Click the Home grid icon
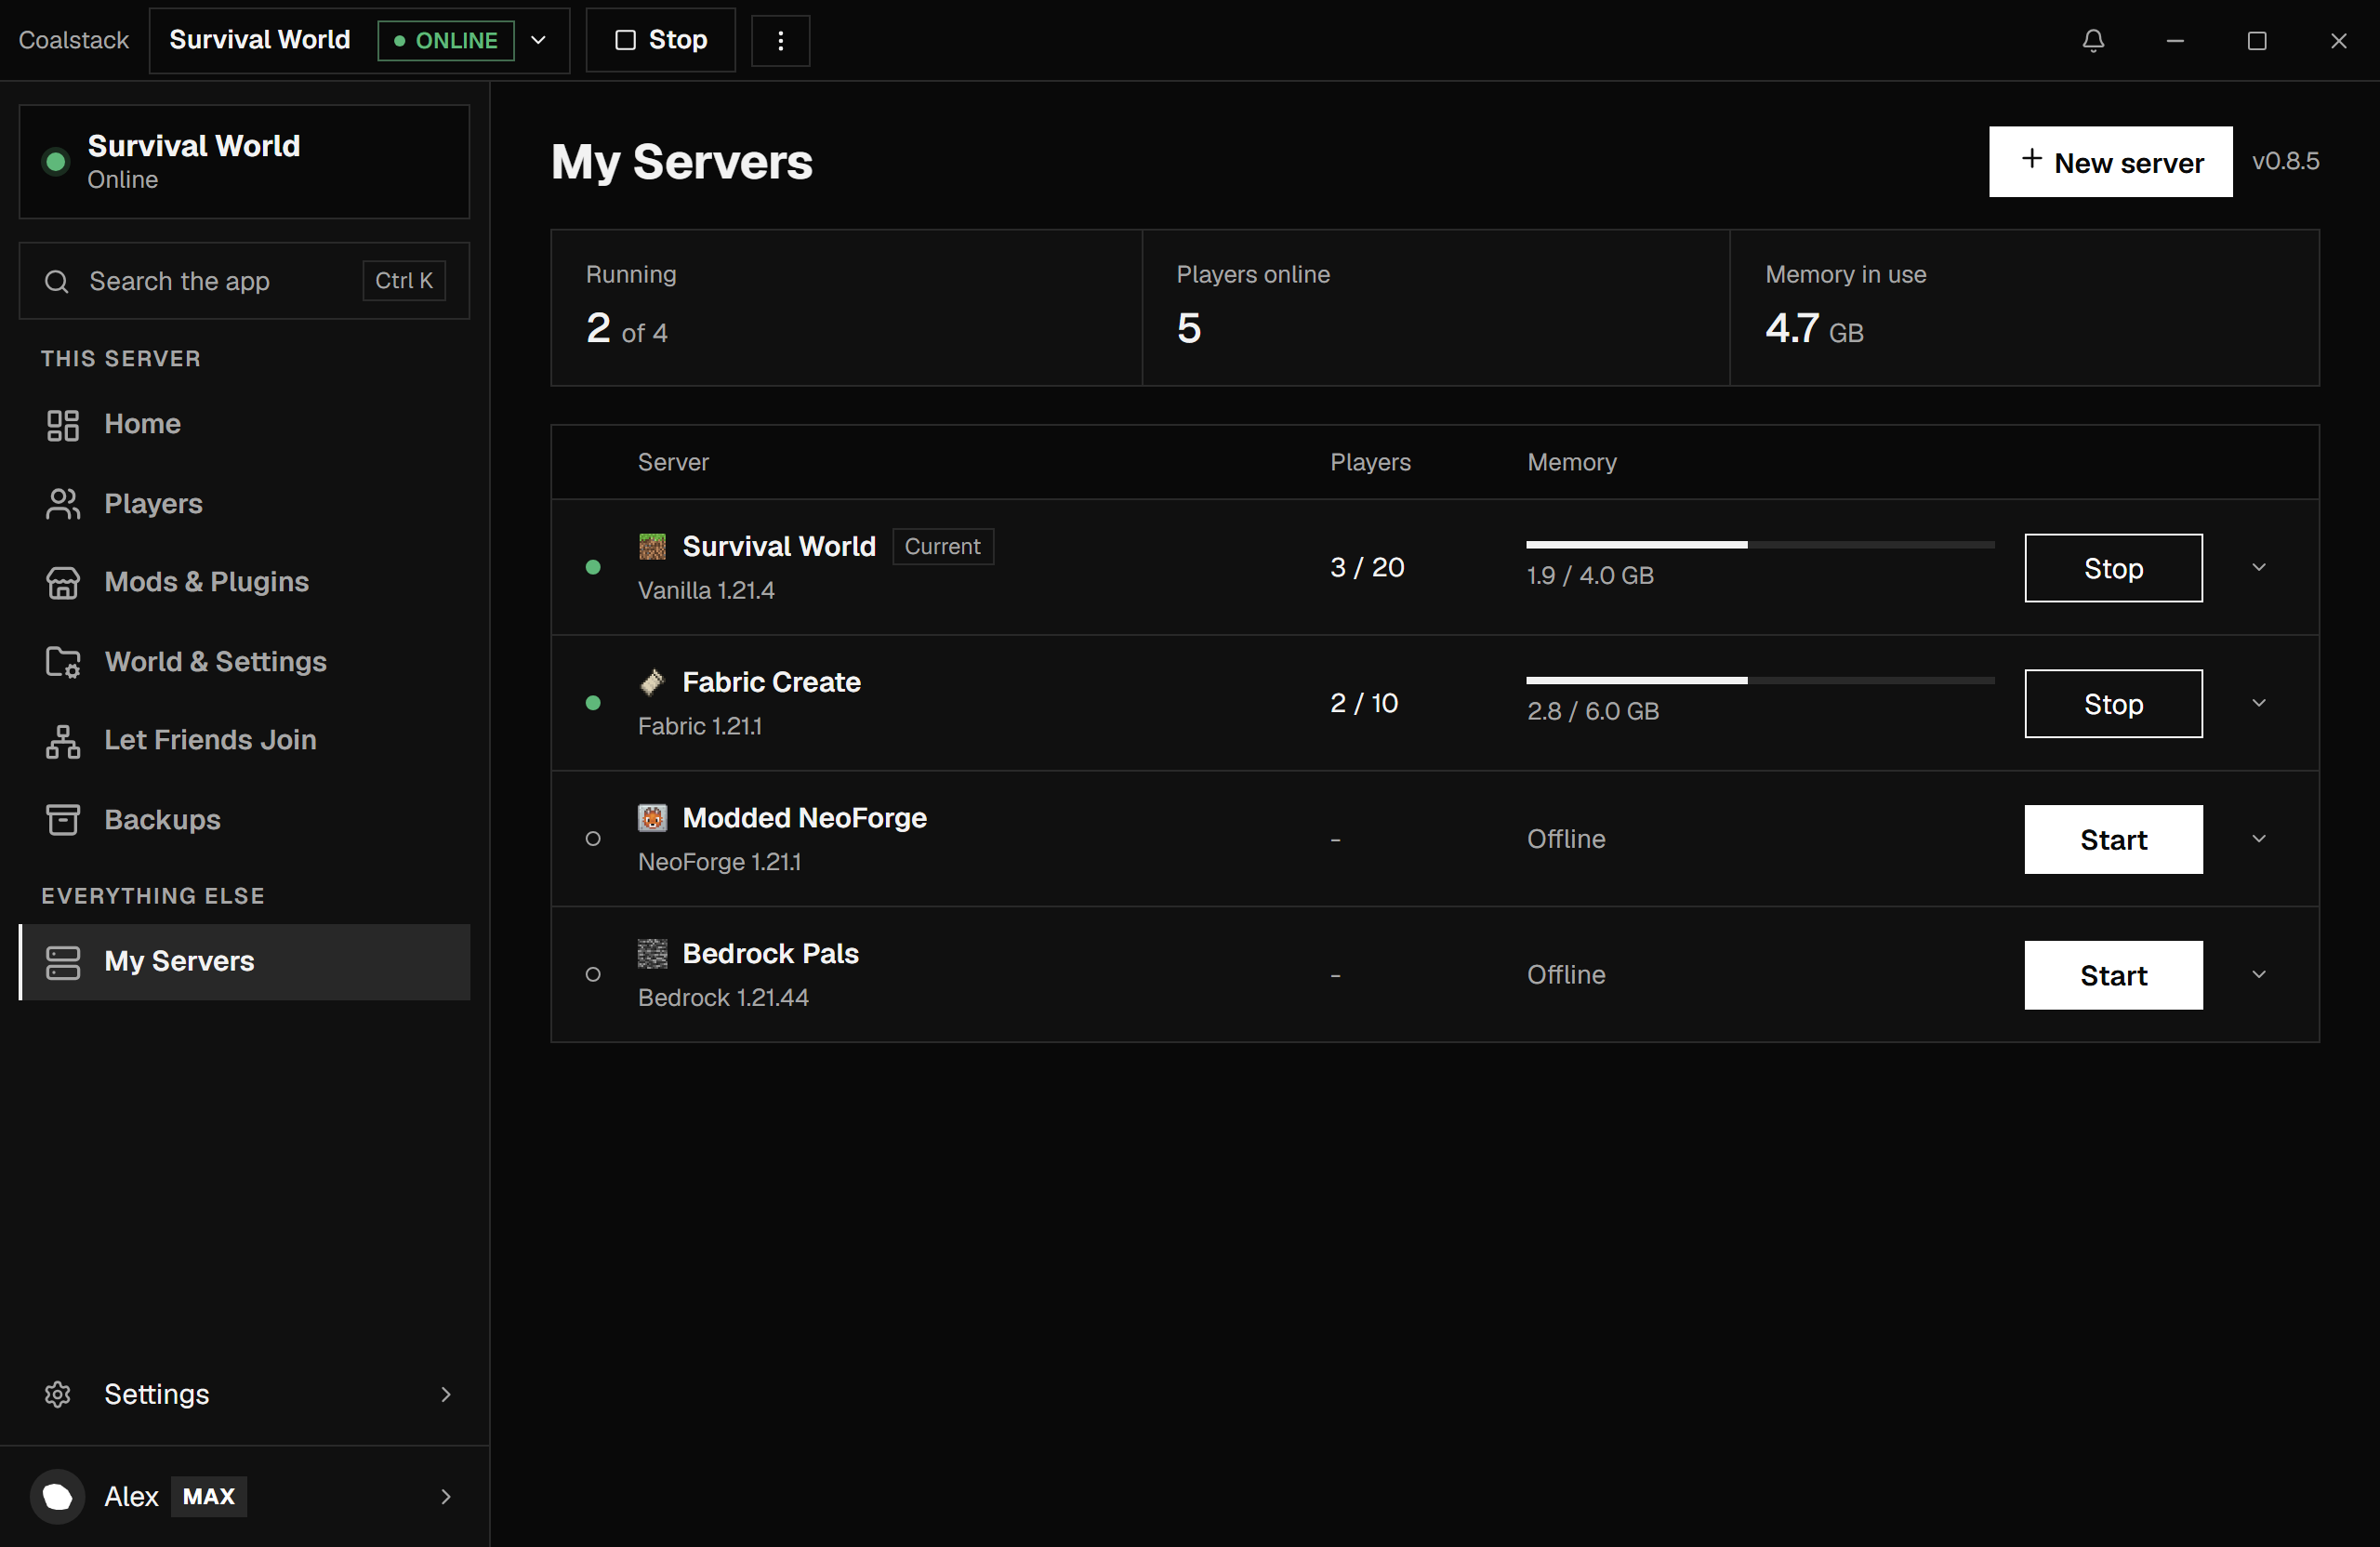This screenshot has height=1547, width=2380. [x=62, y=424]
